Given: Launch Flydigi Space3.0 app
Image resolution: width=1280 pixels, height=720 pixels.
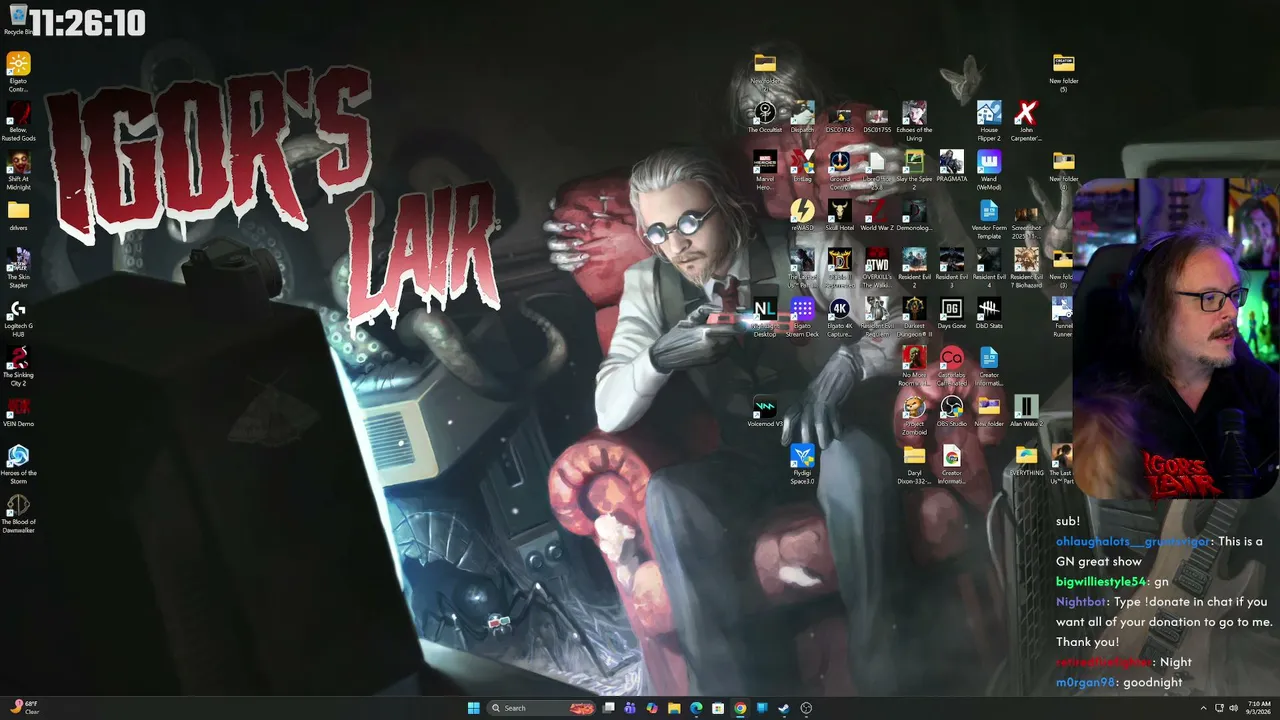Looking at the screenshot, I should (x=802, y=464).
